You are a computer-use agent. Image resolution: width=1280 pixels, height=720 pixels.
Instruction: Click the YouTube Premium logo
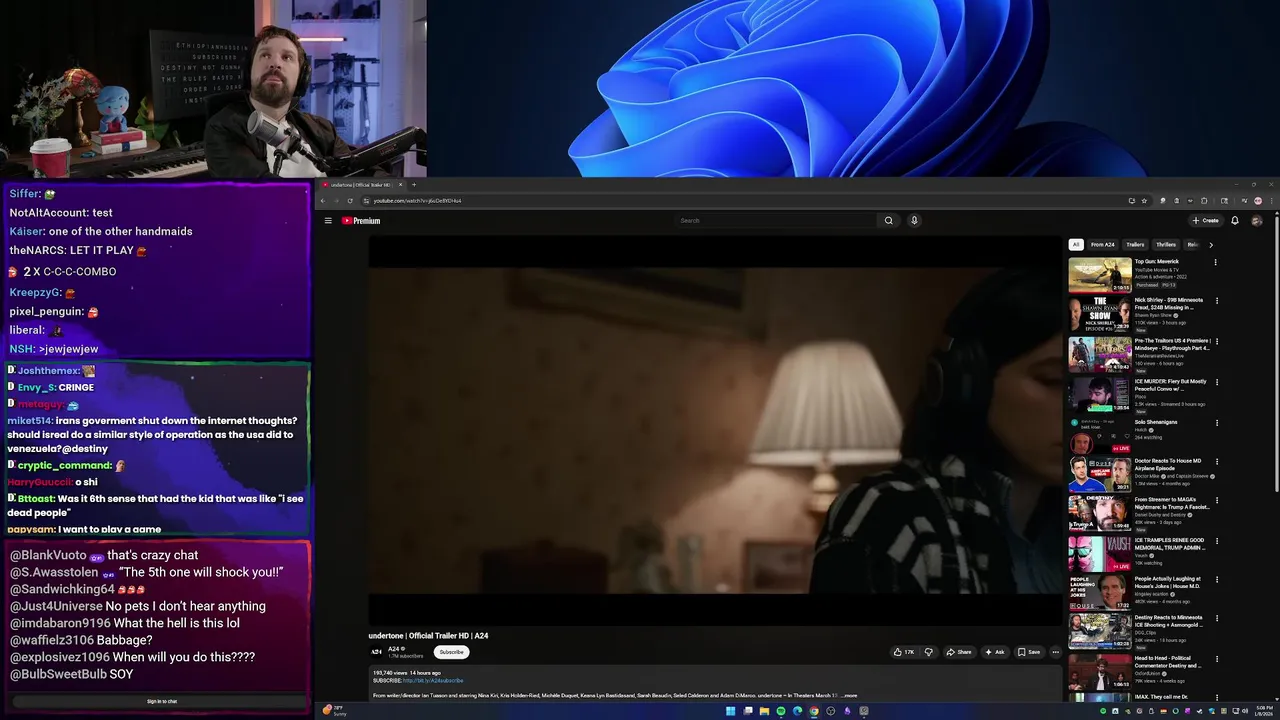[x=361, y=221]
